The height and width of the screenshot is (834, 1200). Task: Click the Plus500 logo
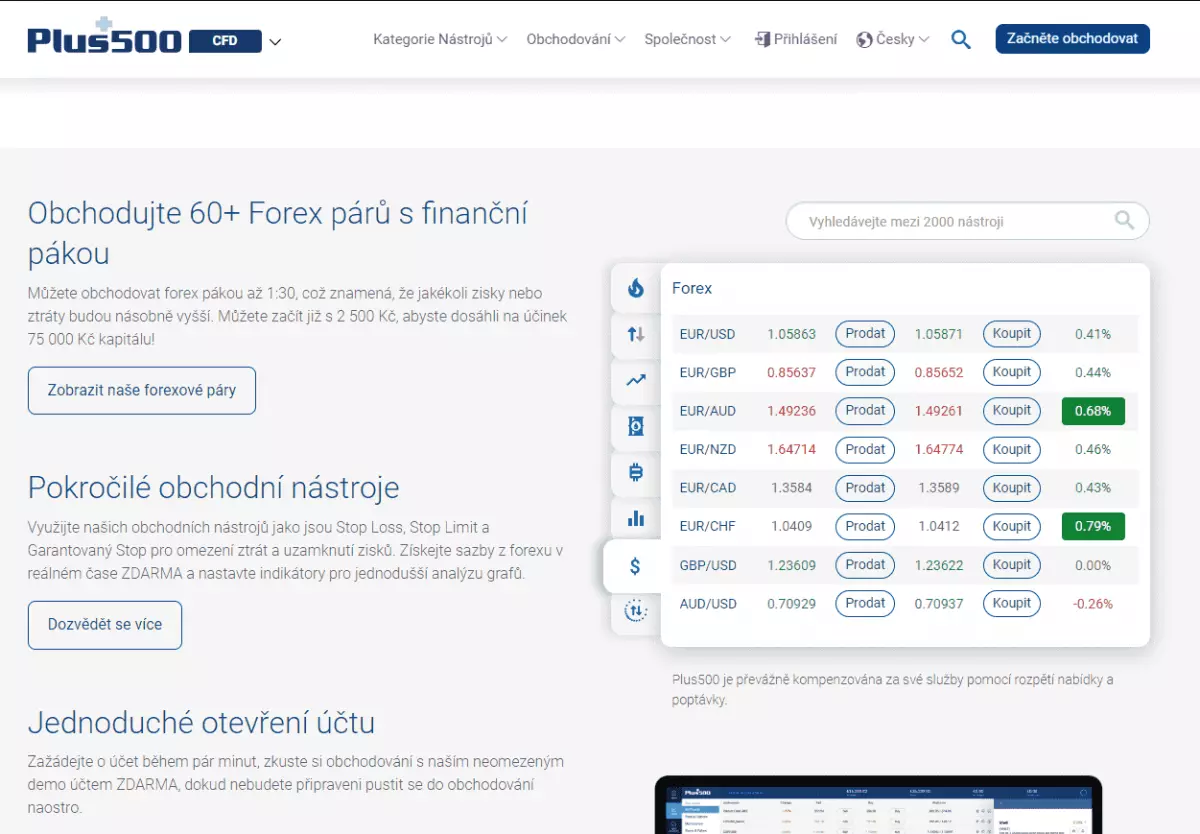(105, 37)
